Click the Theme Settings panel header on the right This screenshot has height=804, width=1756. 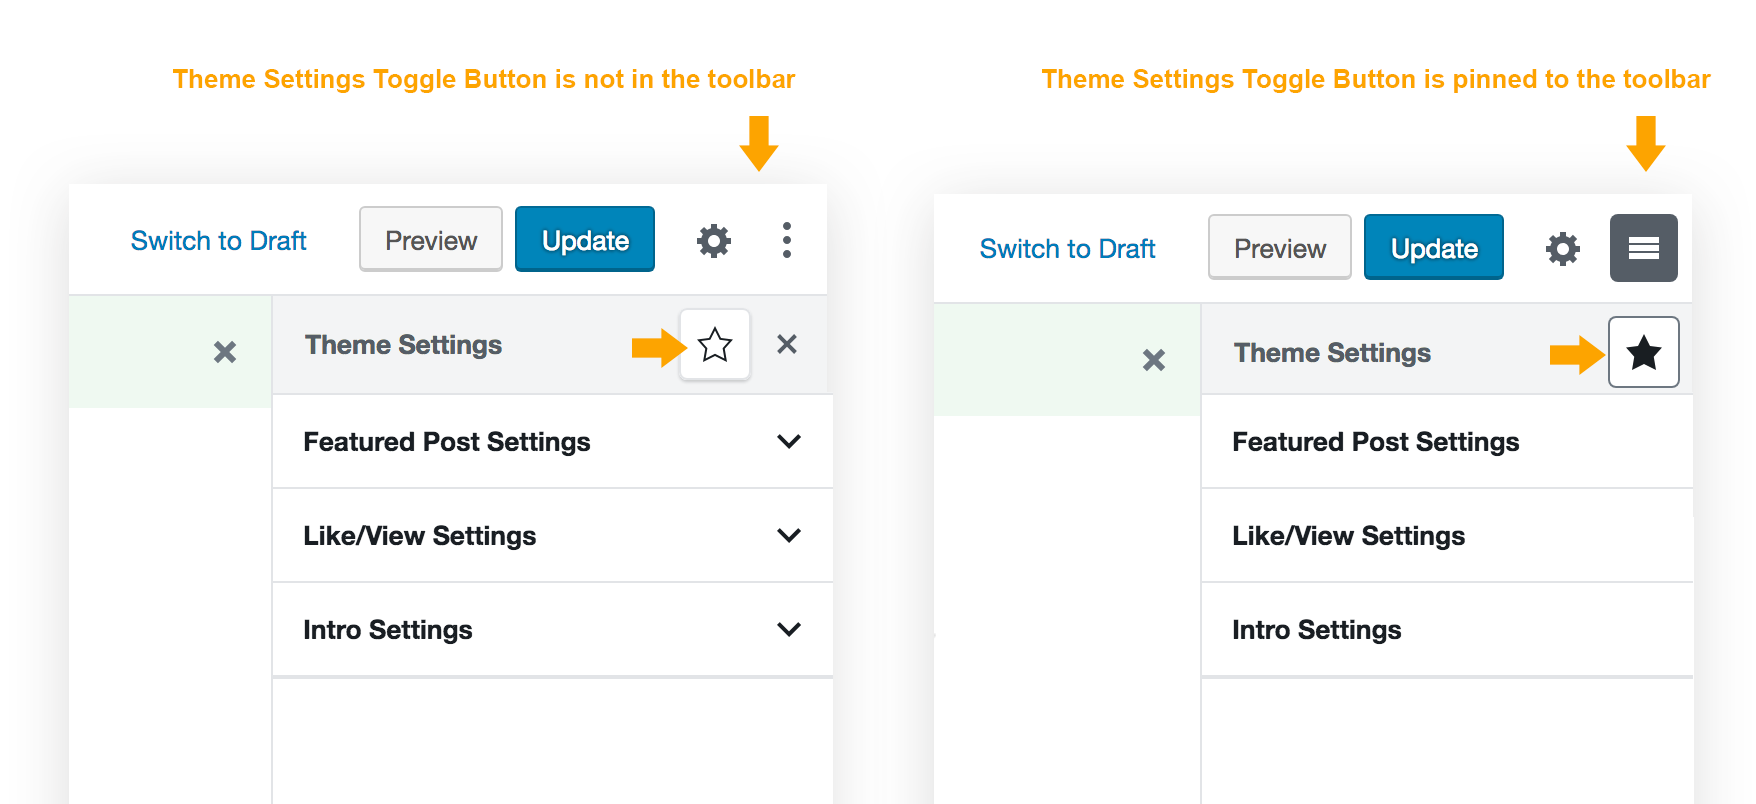point(1332,352)
